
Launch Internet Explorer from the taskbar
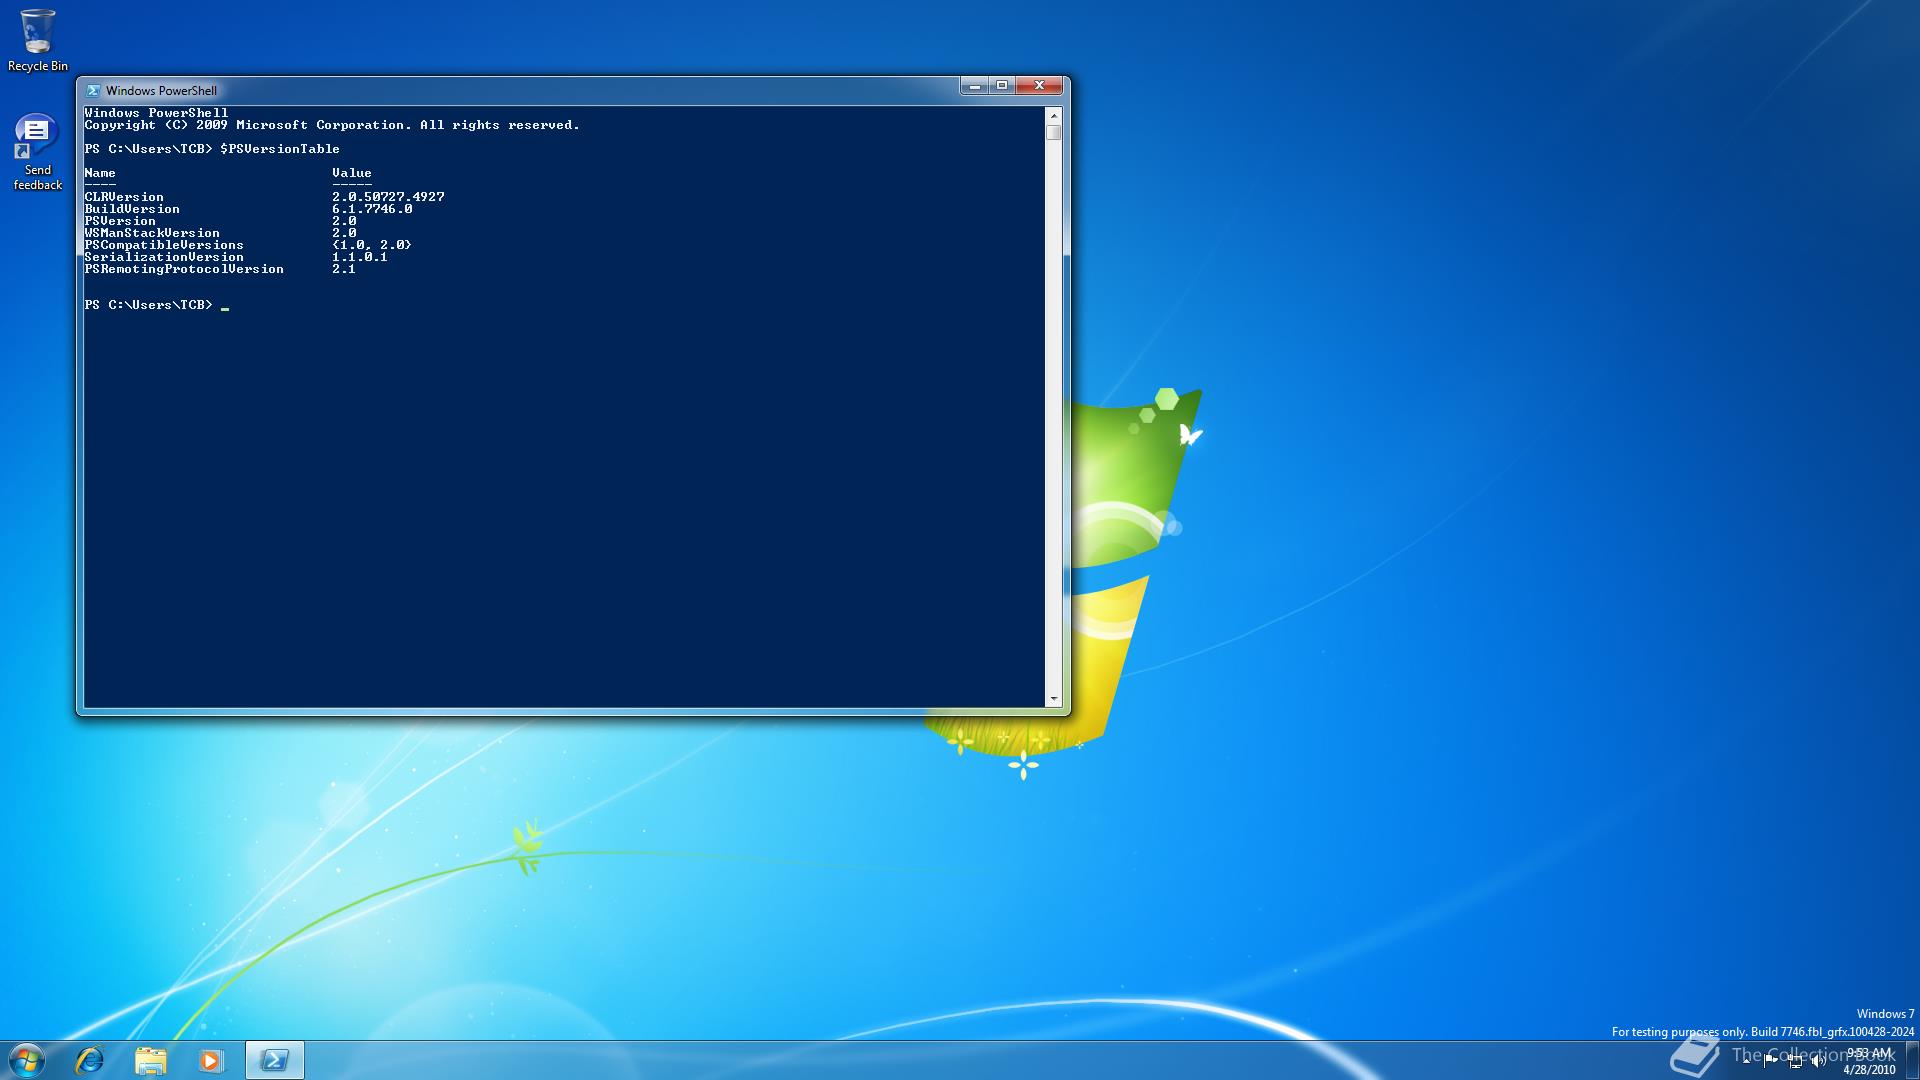pos(90,1060)
